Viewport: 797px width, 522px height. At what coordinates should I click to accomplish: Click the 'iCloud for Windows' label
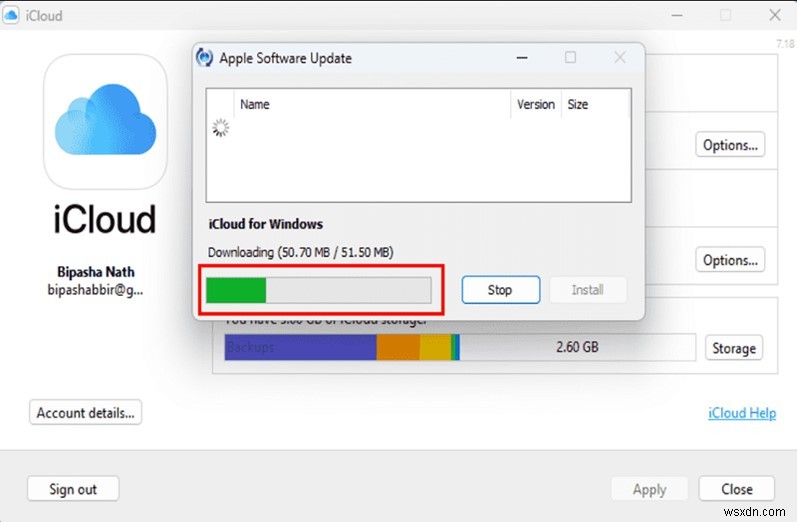(x=265, y=224)
